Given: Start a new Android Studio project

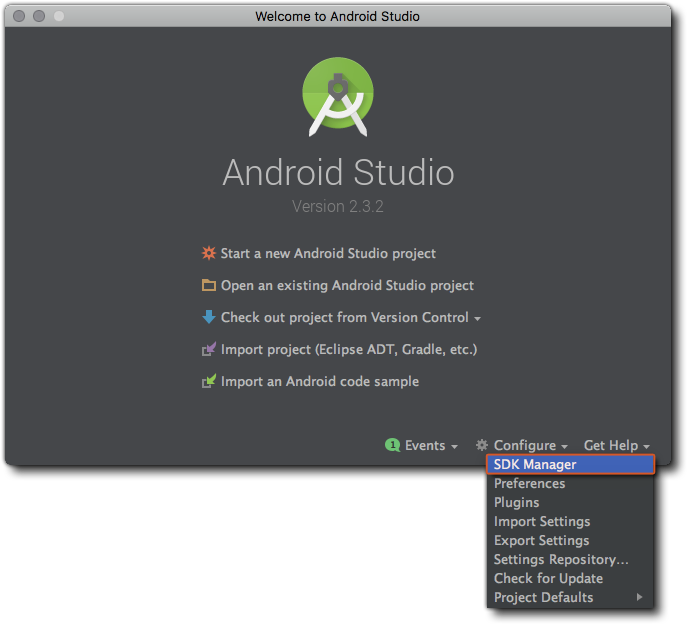Looking at the screenshot, I should [x=328, y=253].
